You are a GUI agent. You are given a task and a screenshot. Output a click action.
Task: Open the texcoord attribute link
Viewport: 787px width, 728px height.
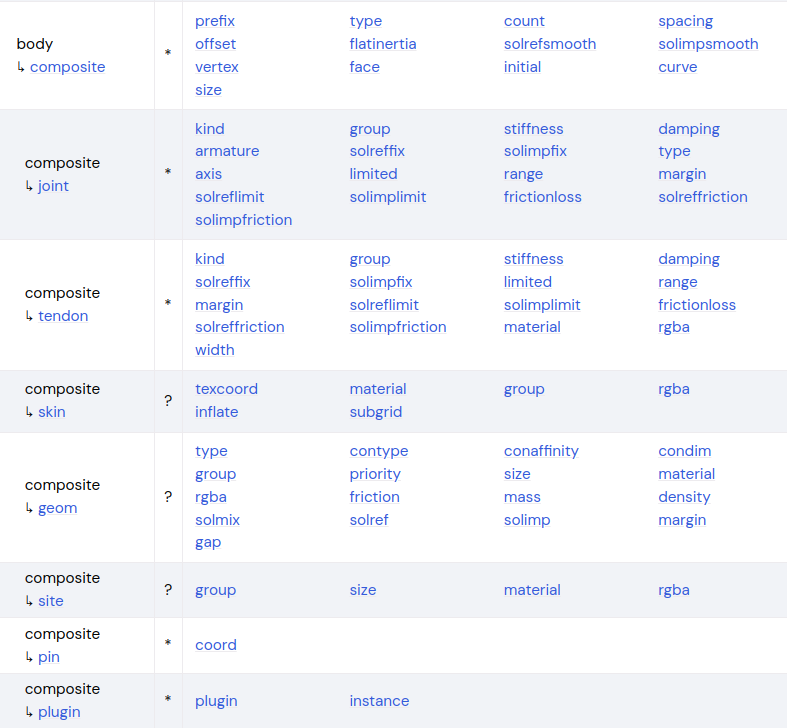226,389
